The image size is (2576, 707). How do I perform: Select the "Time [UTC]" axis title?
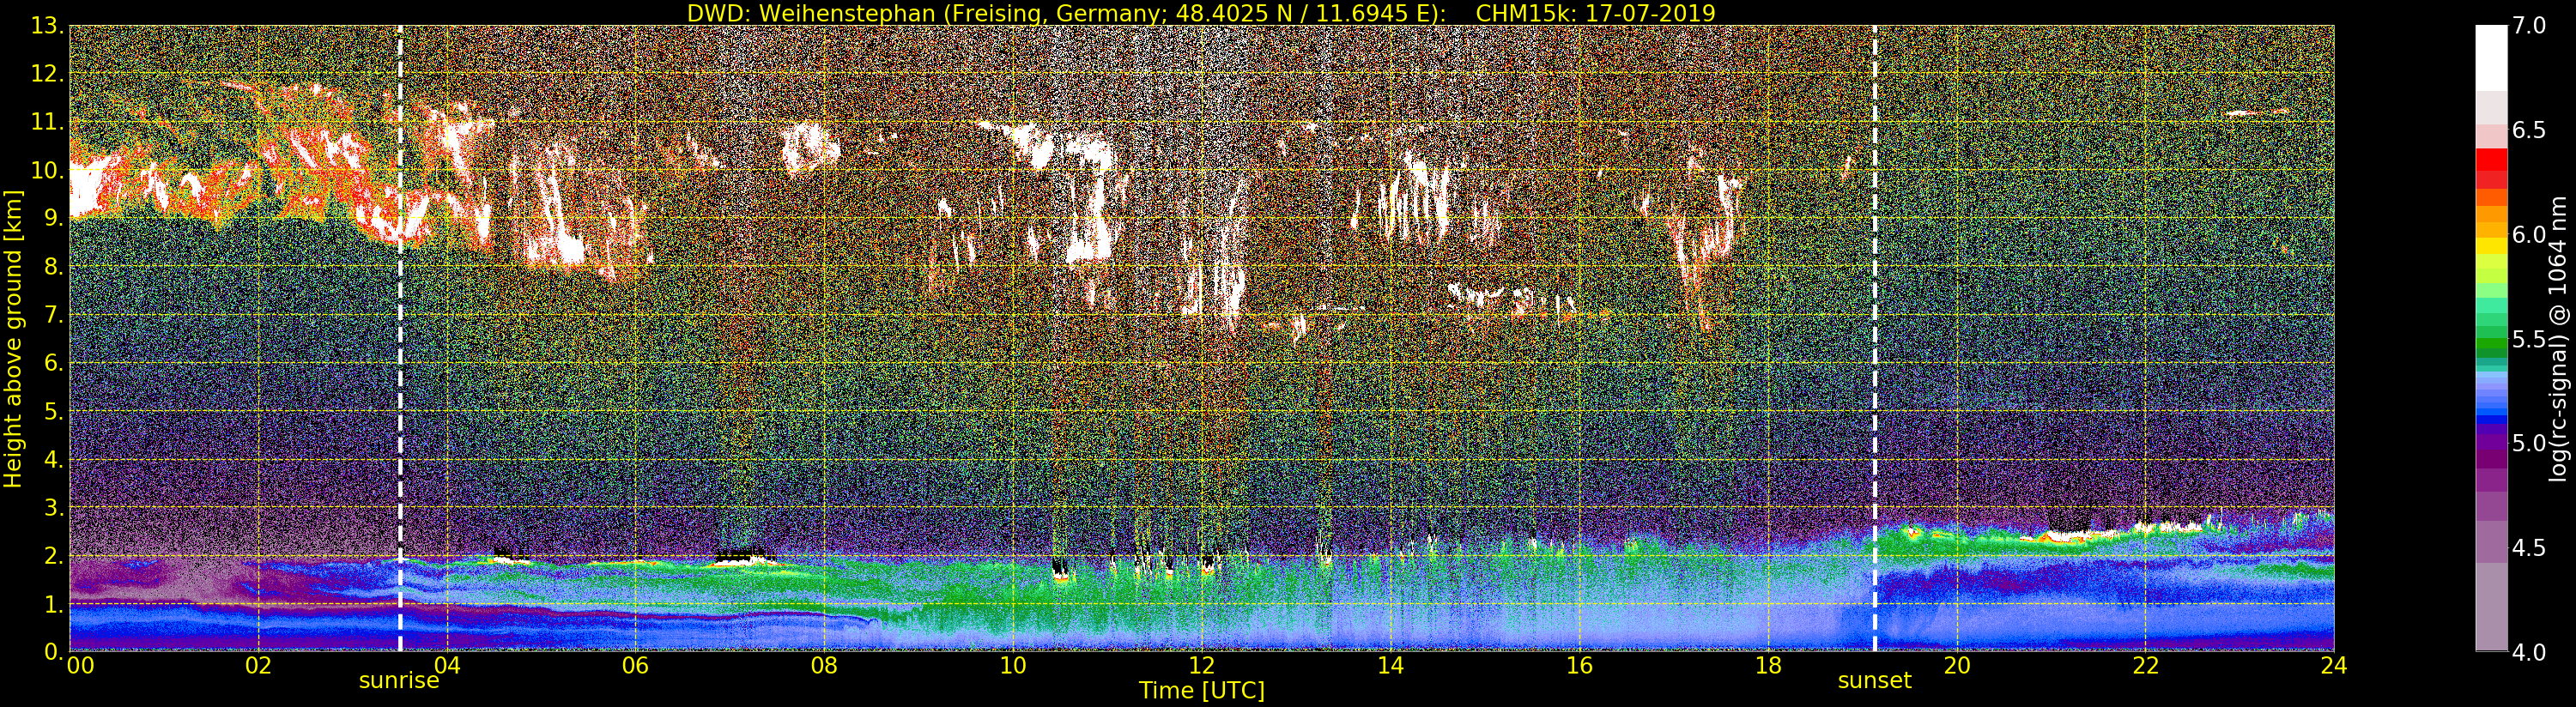pyautogui.click(x=1201, y=691)
